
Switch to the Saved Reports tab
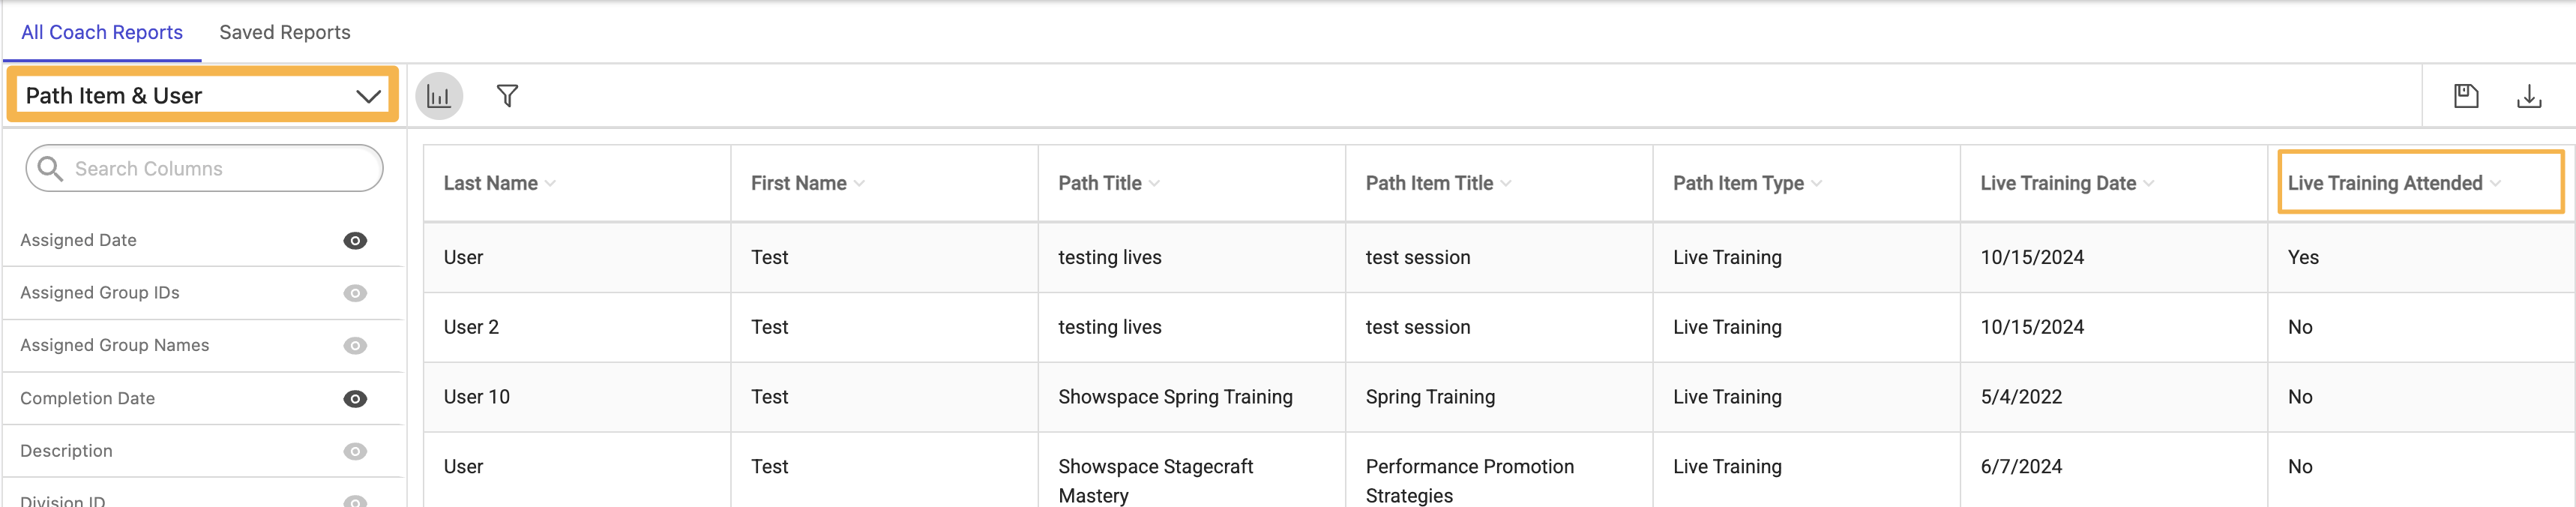tap(284, 32)
